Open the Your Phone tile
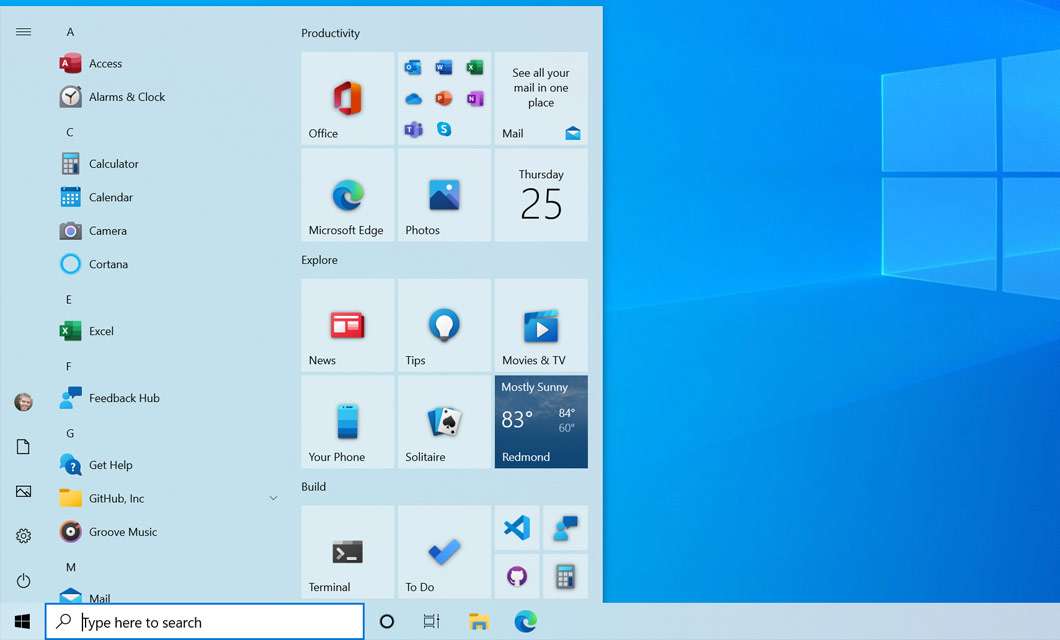The image size is (1060, 640). 347,421
